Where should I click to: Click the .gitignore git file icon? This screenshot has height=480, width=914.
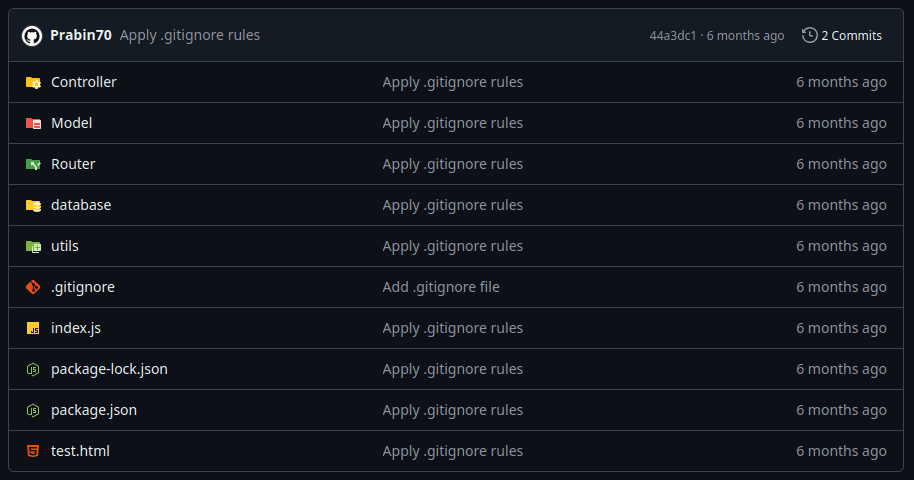tap(33, 287)
